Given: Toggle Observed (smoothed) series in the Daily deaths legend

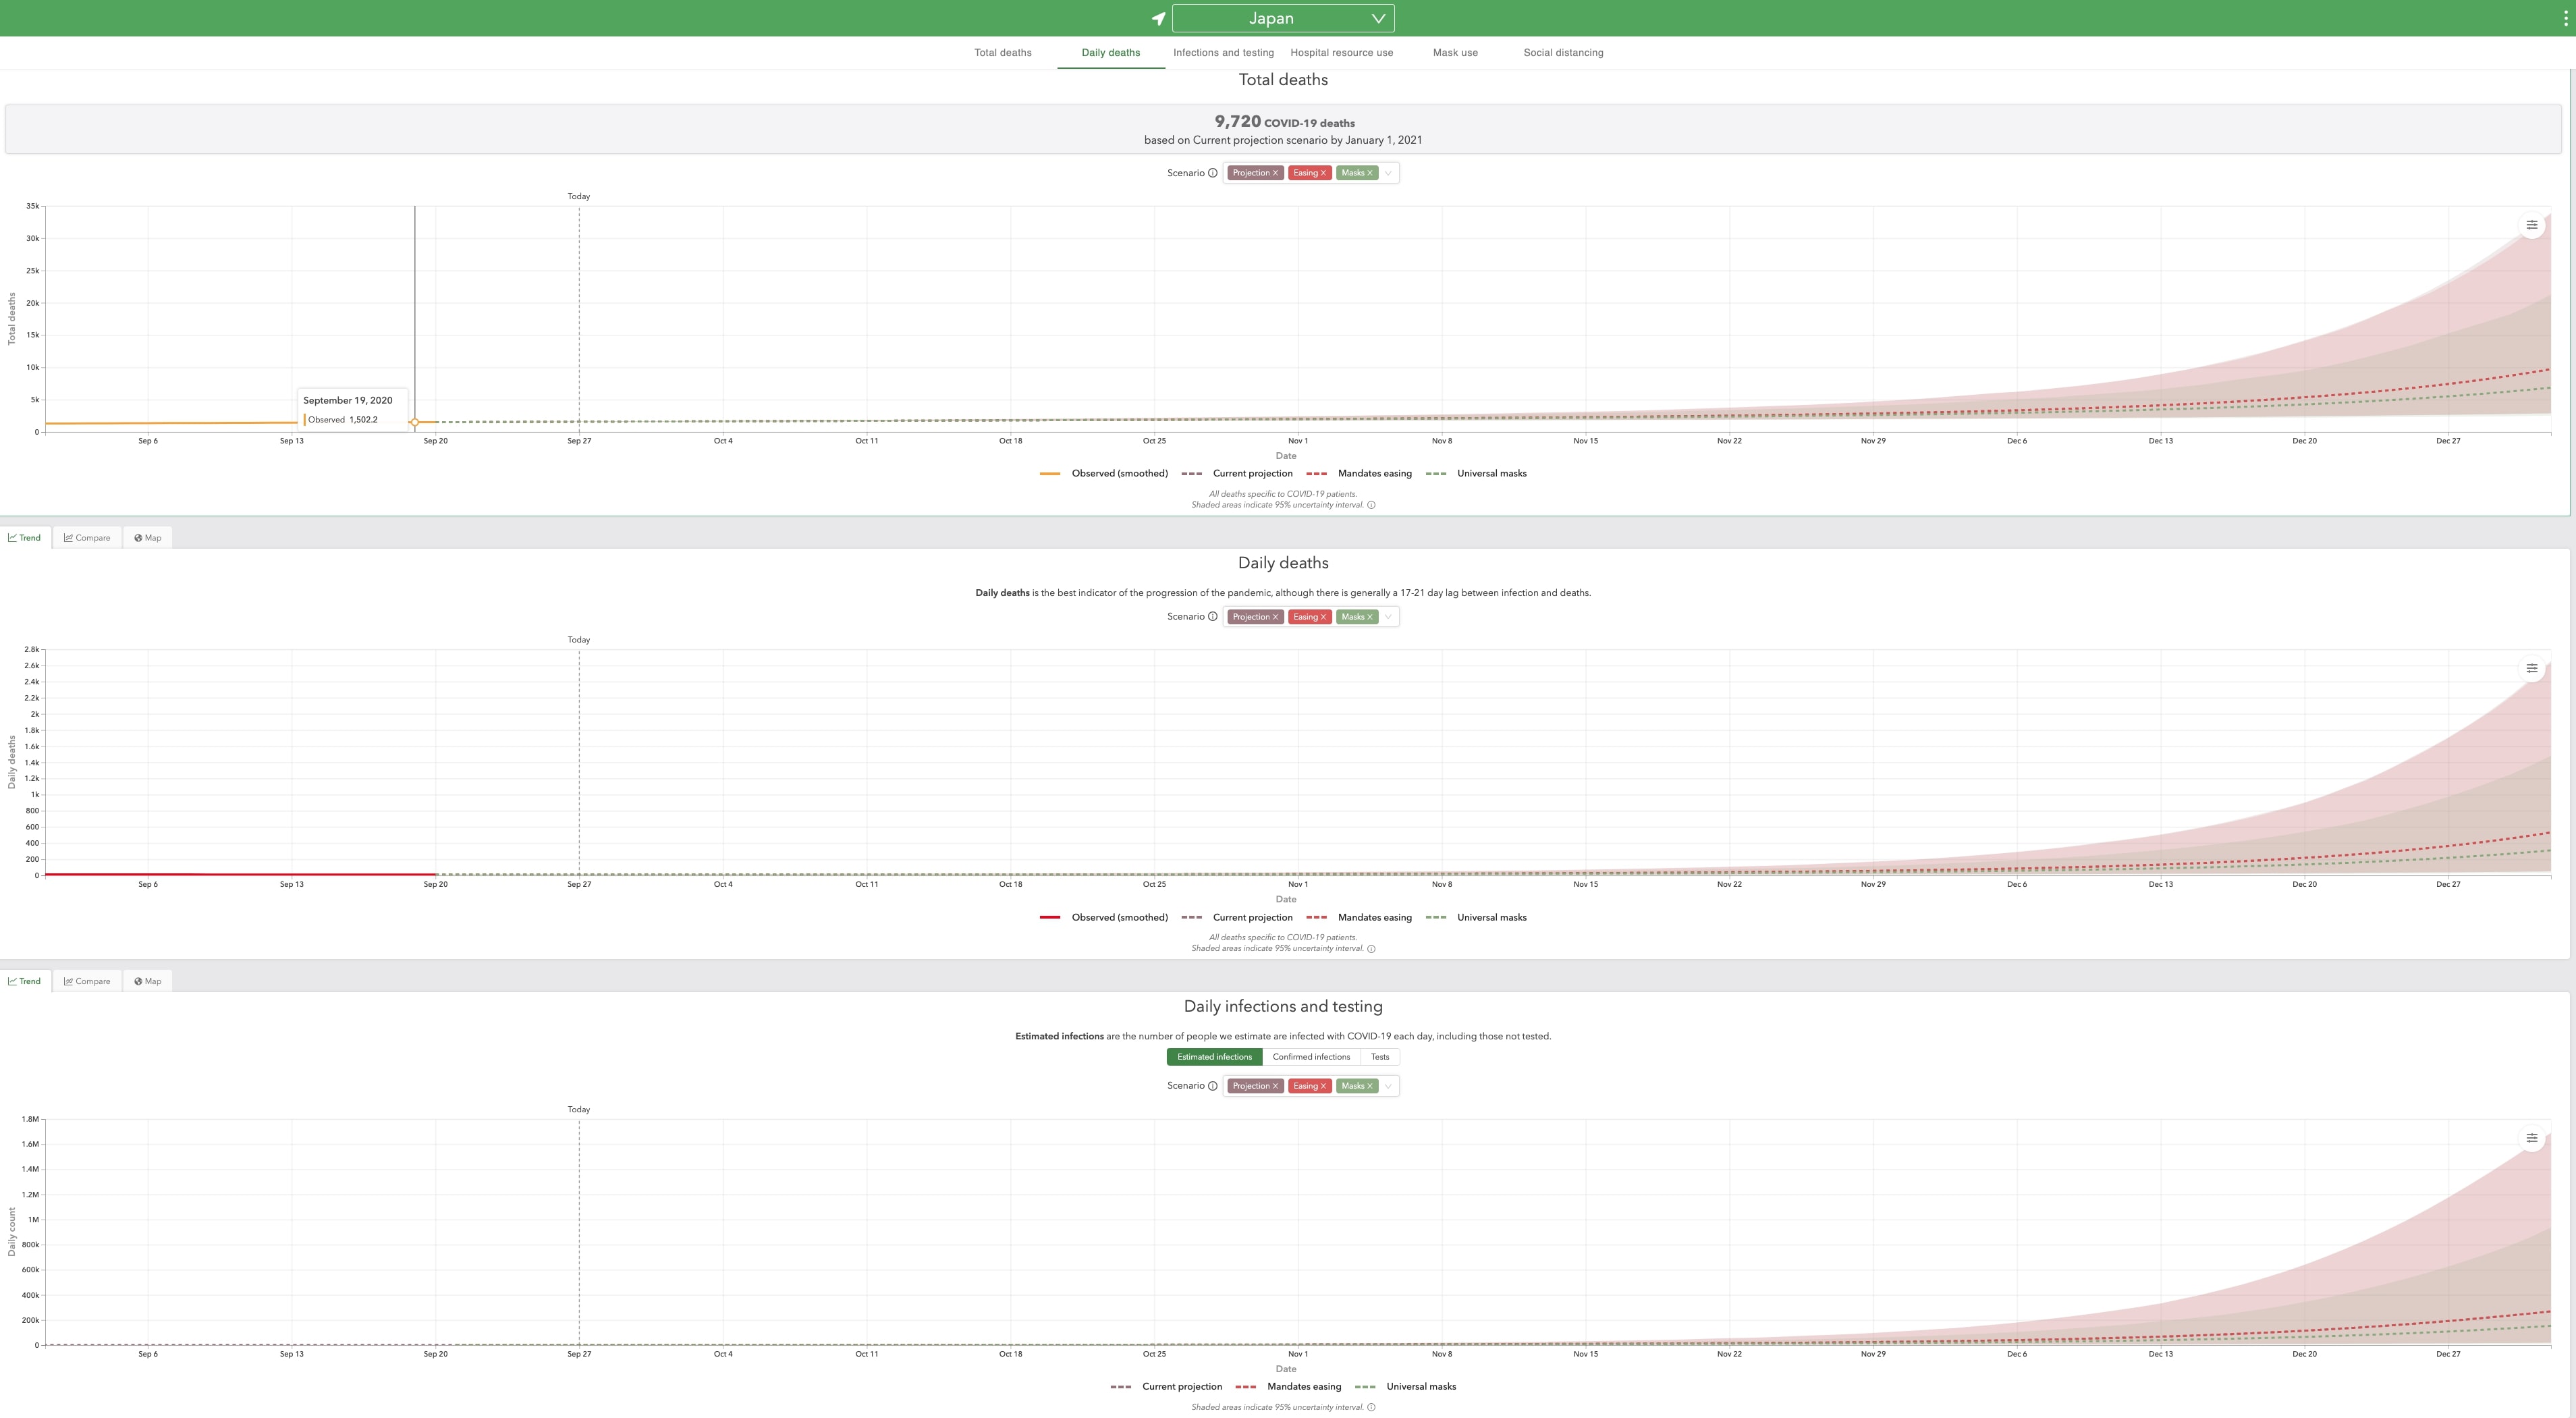Looking at the screenshot, I should pos(1104,917).
